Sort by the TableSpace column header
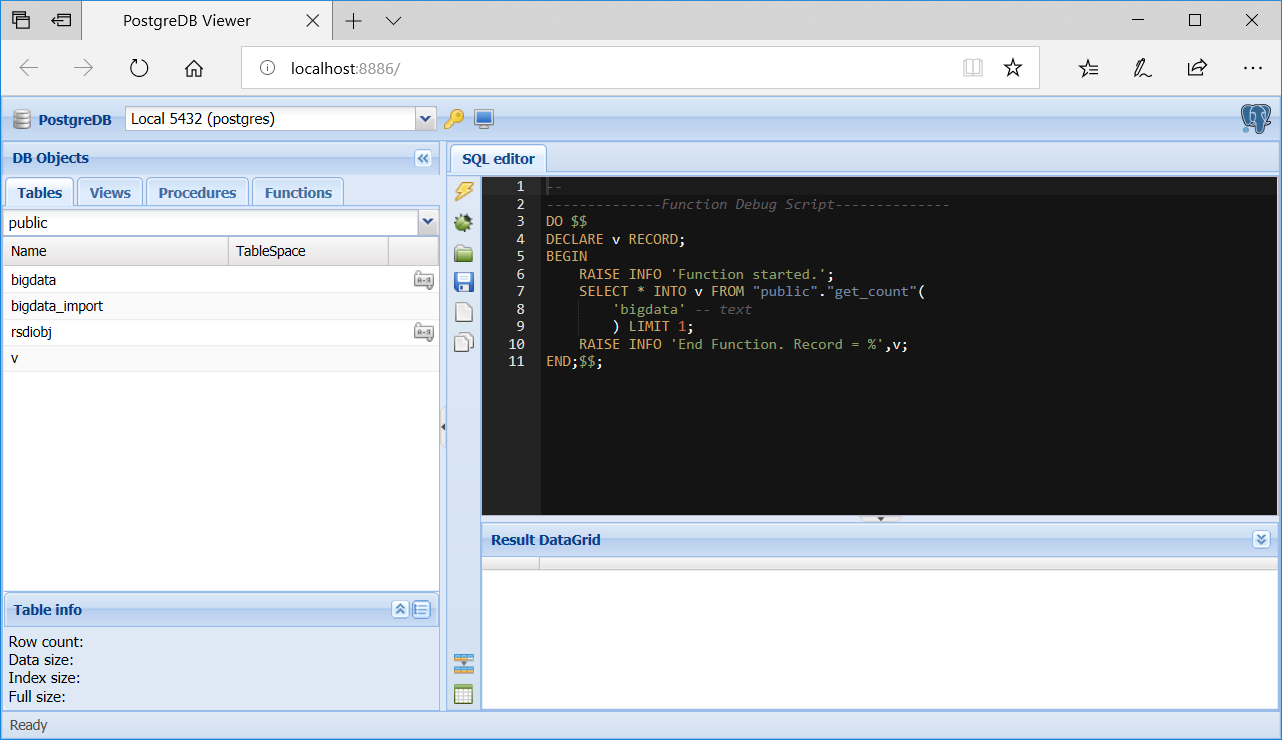 (x=309, y=251)
